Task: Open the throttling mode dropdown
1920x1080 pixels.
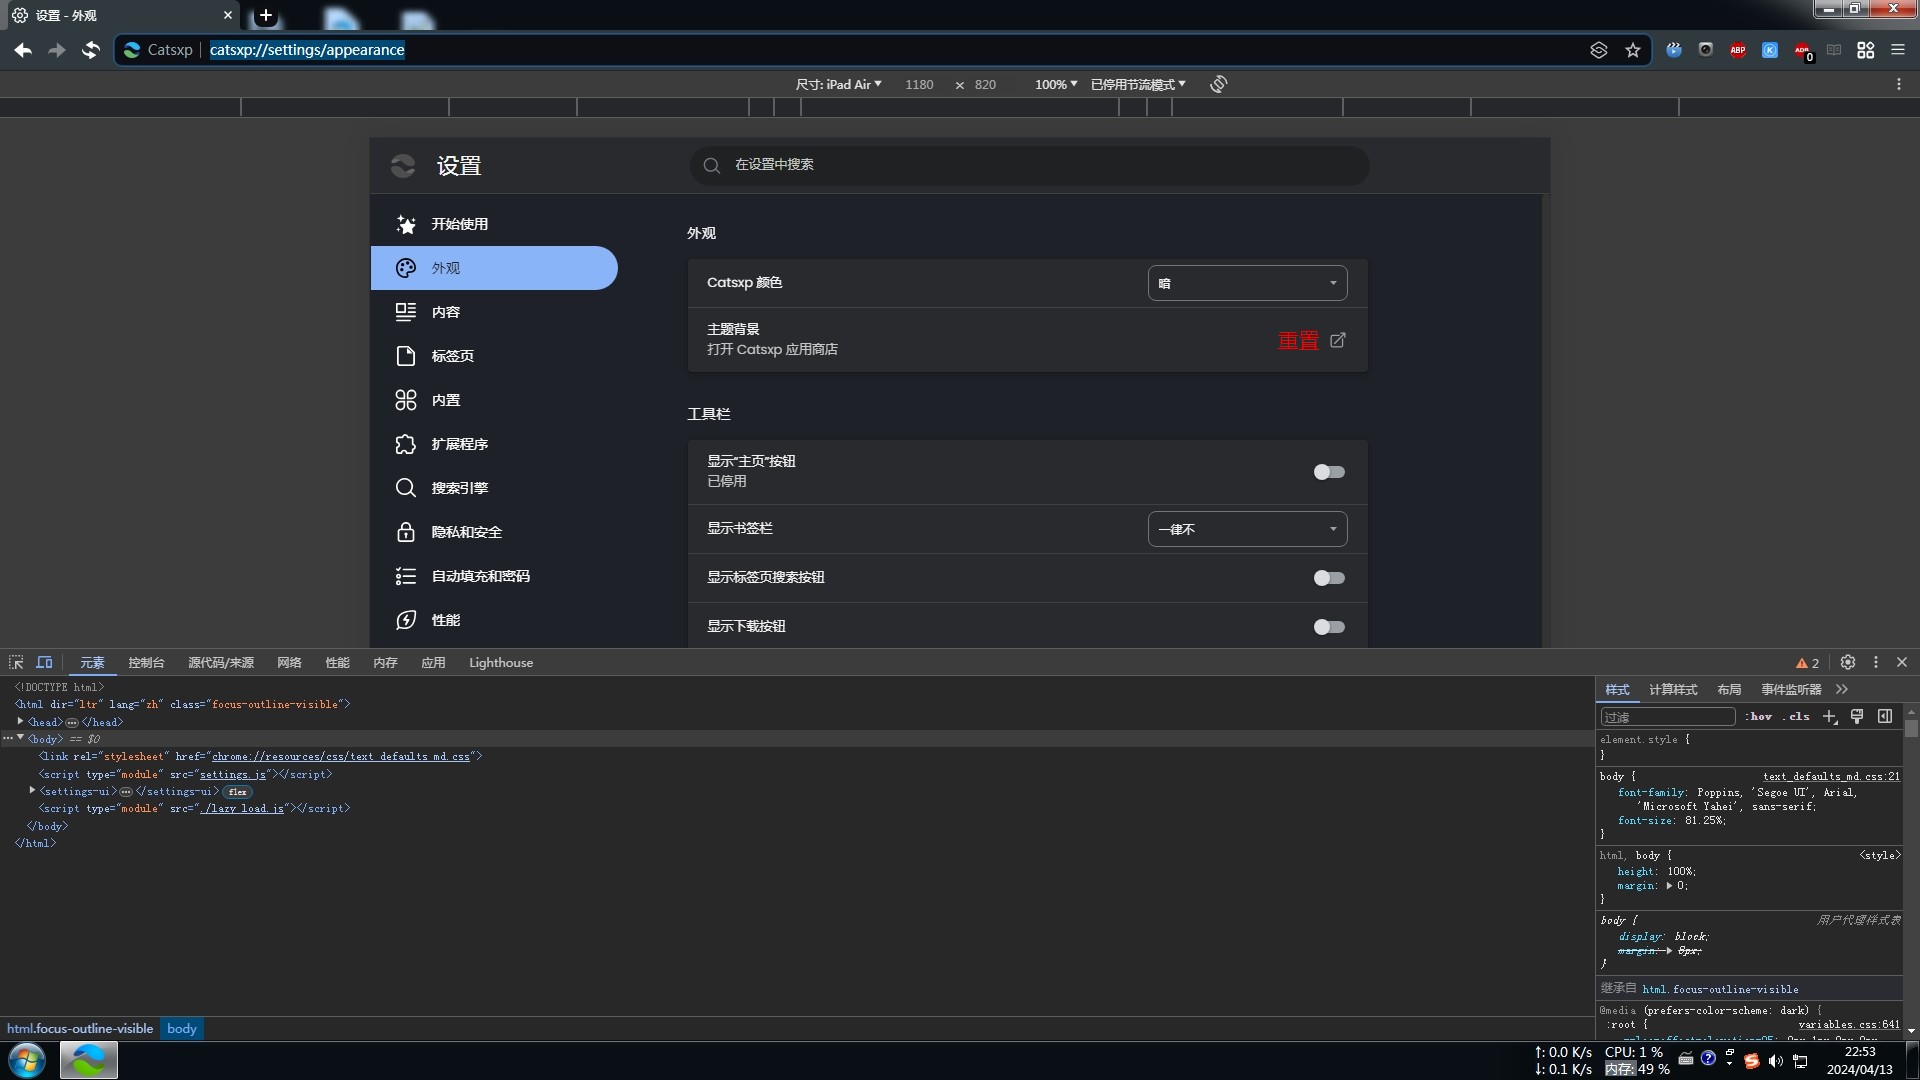Action: 1138,84
